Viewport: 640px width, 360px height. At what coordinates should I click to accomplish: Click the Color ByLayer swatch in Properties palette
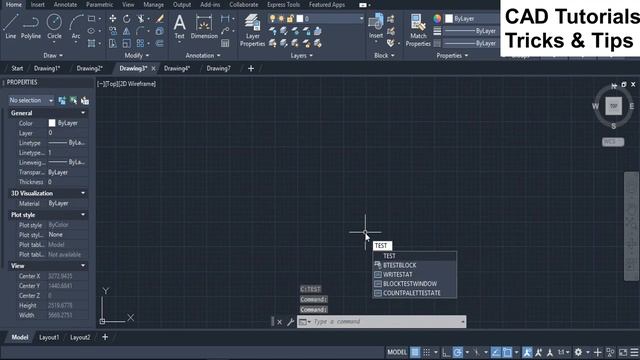tap(52, 123)
